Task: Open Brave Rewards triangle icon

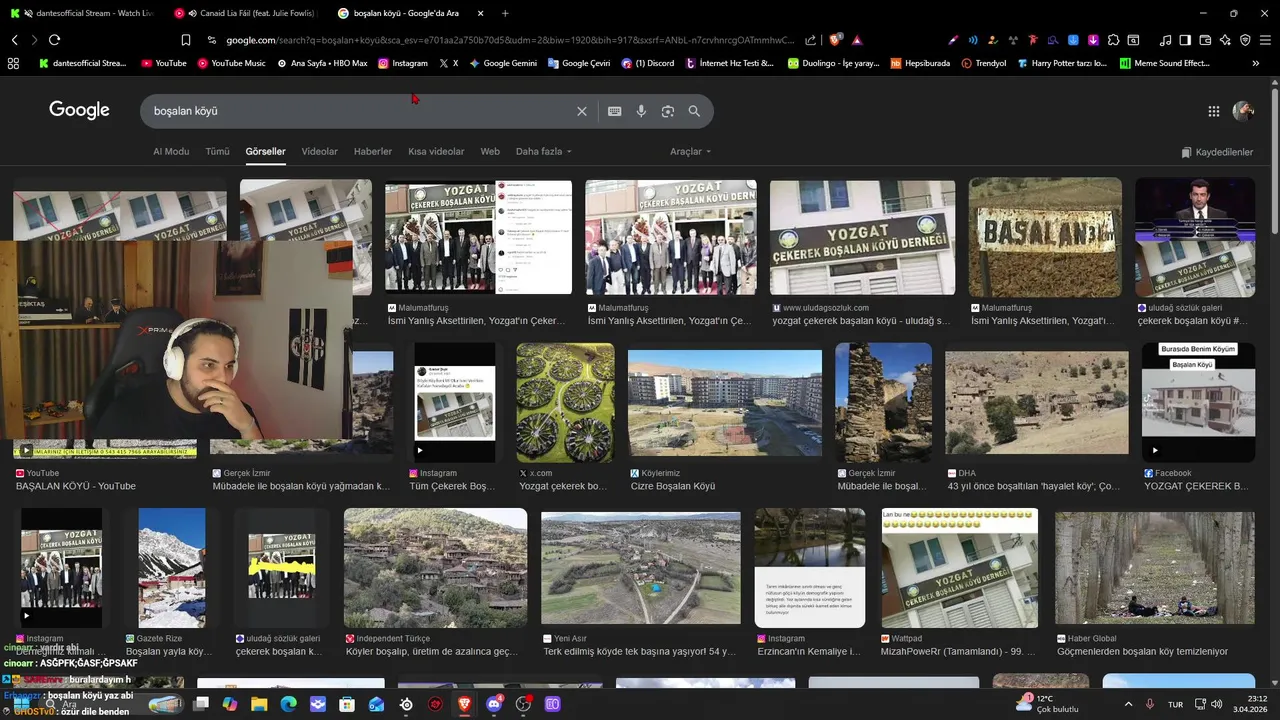Action: click(x=857, y=40)
